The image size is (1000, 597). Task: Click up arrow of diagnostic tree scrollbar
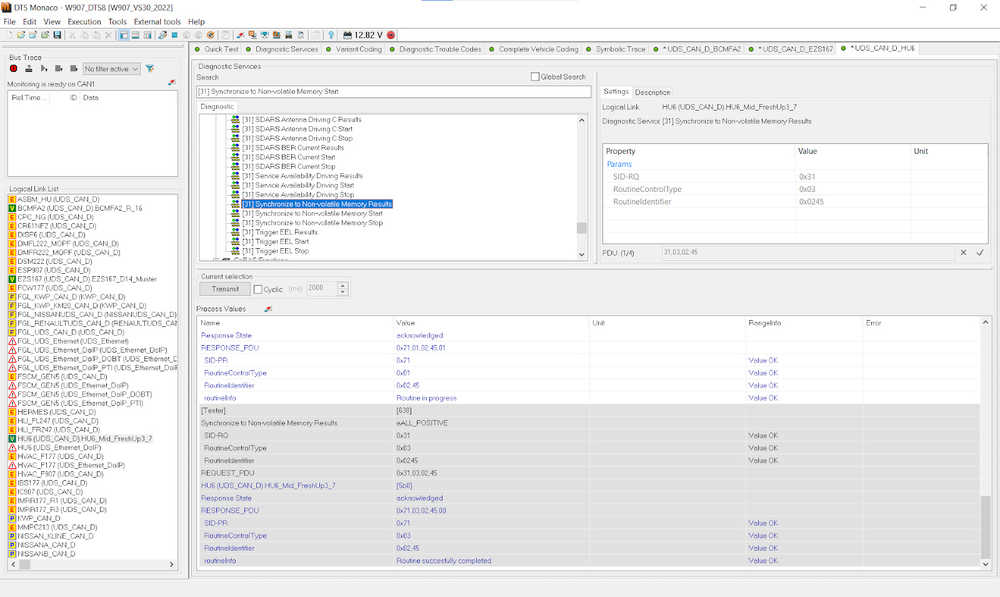coord(581,121)
